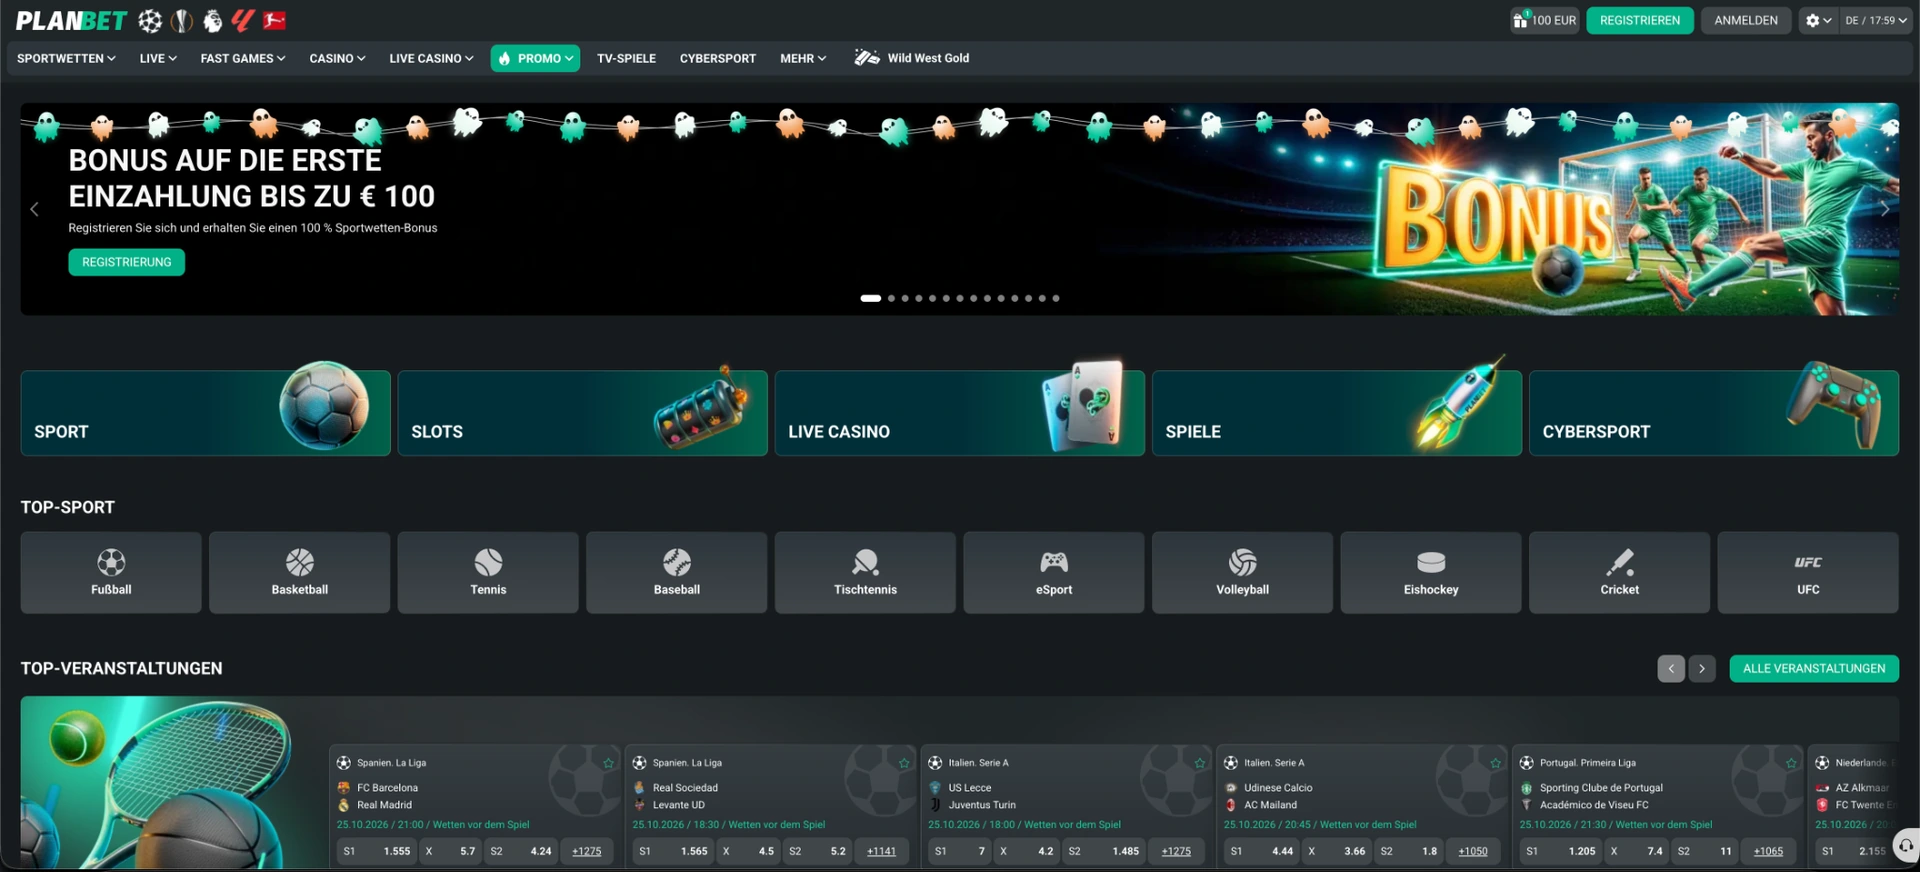Favorite the Real Sociedad vs Levante match

pyautogui.click(x=904, y=763)
